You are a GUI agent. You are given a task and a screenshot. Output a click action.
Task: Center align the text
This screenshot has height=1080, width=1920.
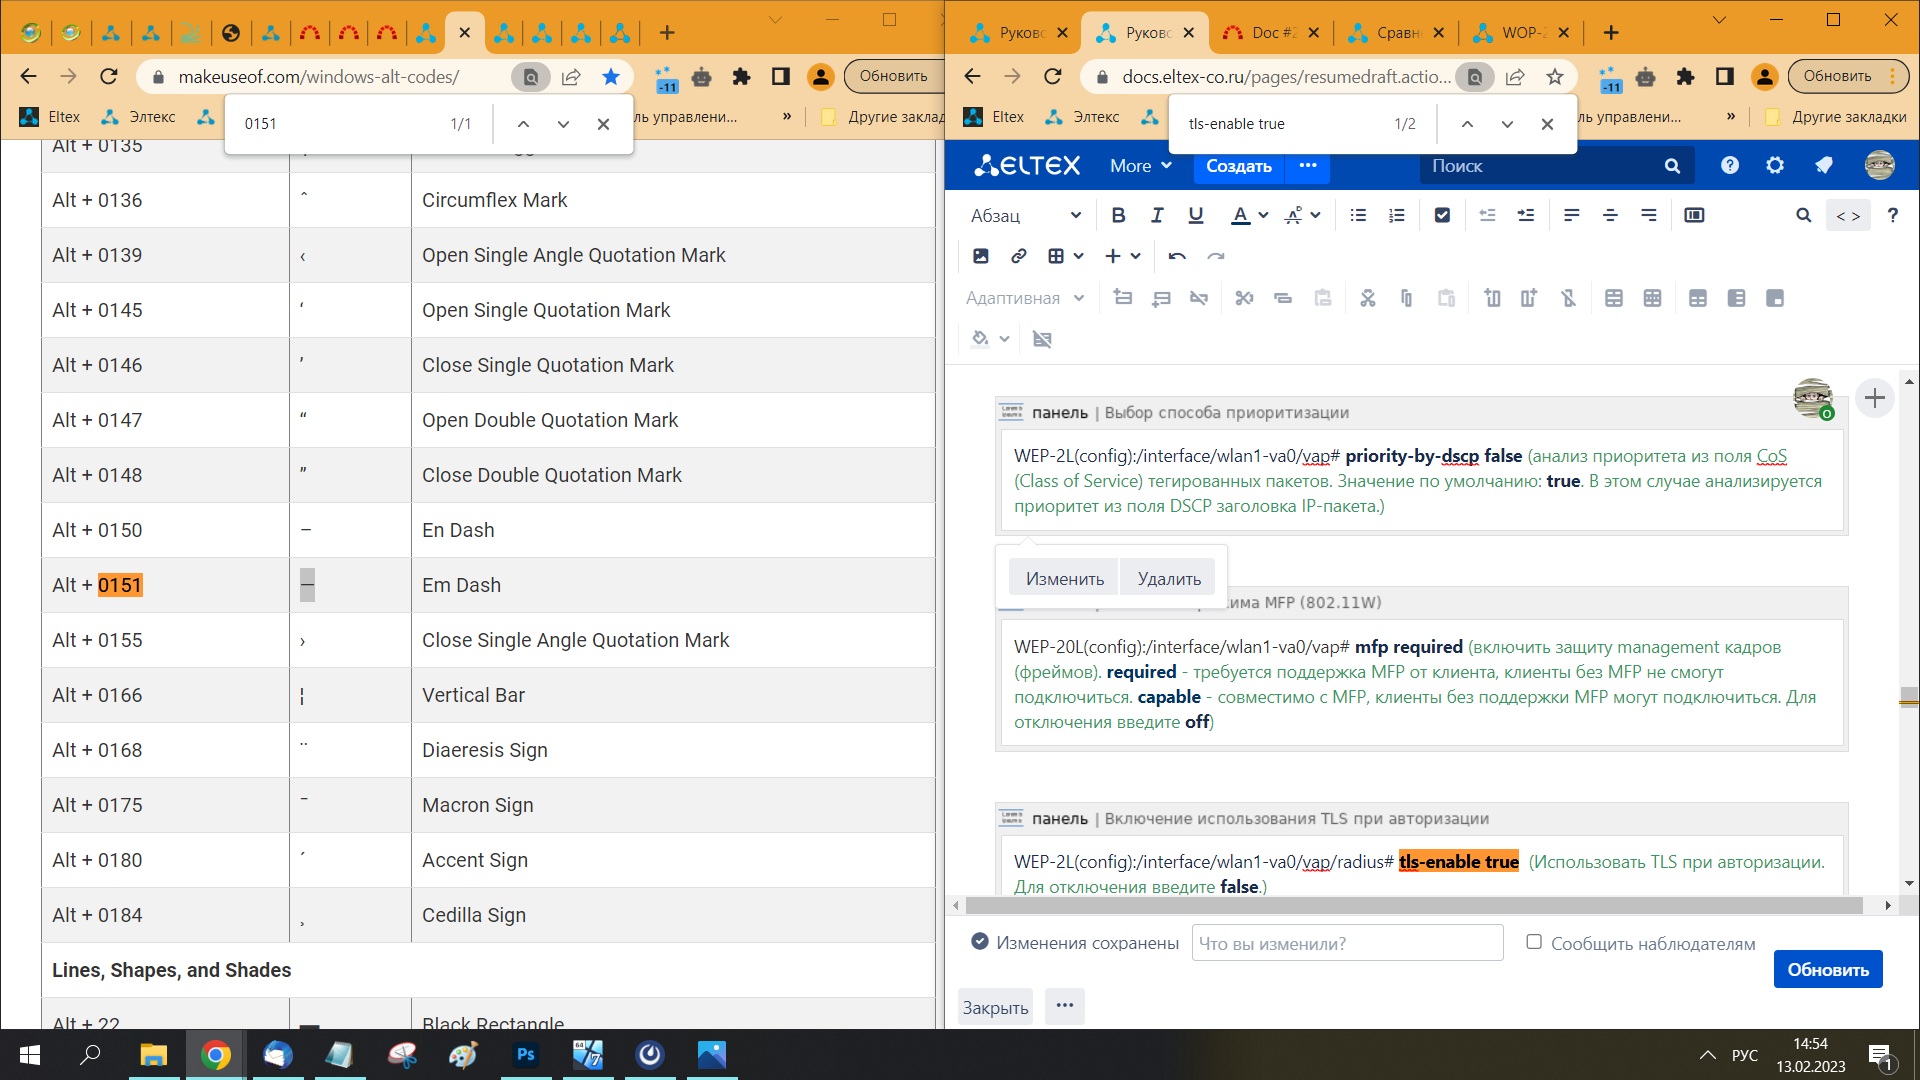1610,215
